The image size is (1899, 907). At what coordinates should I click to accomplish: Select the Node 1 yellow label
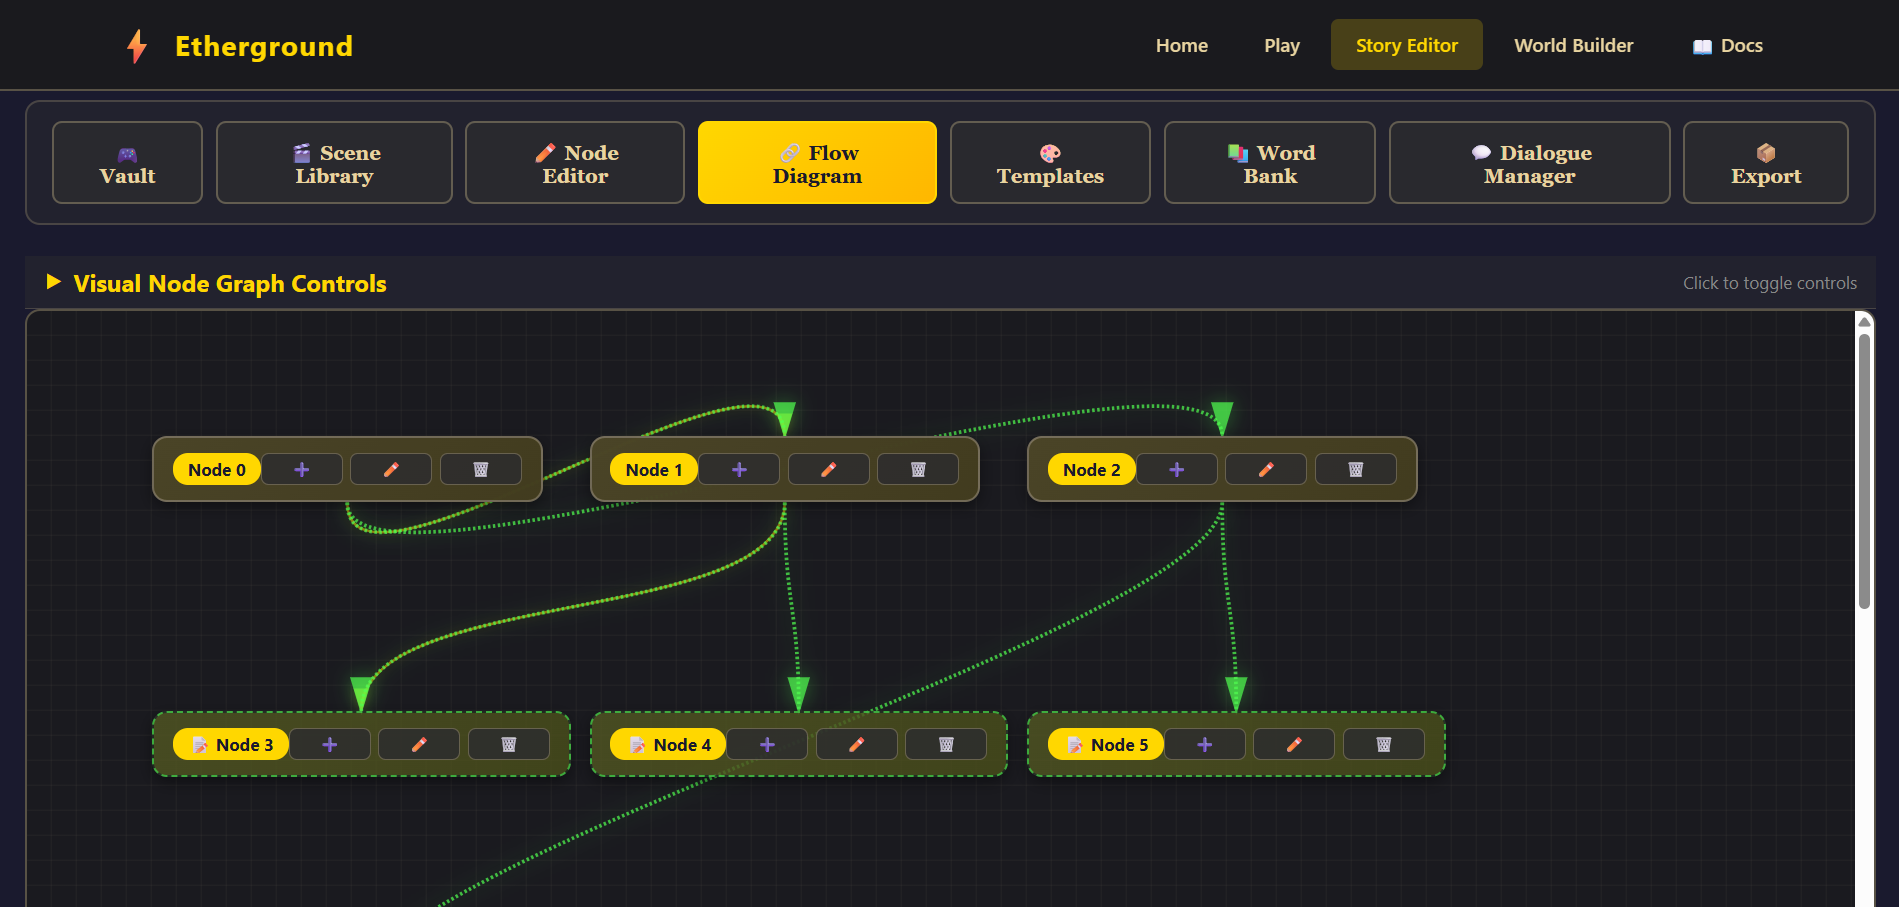[x=653, y=470]
